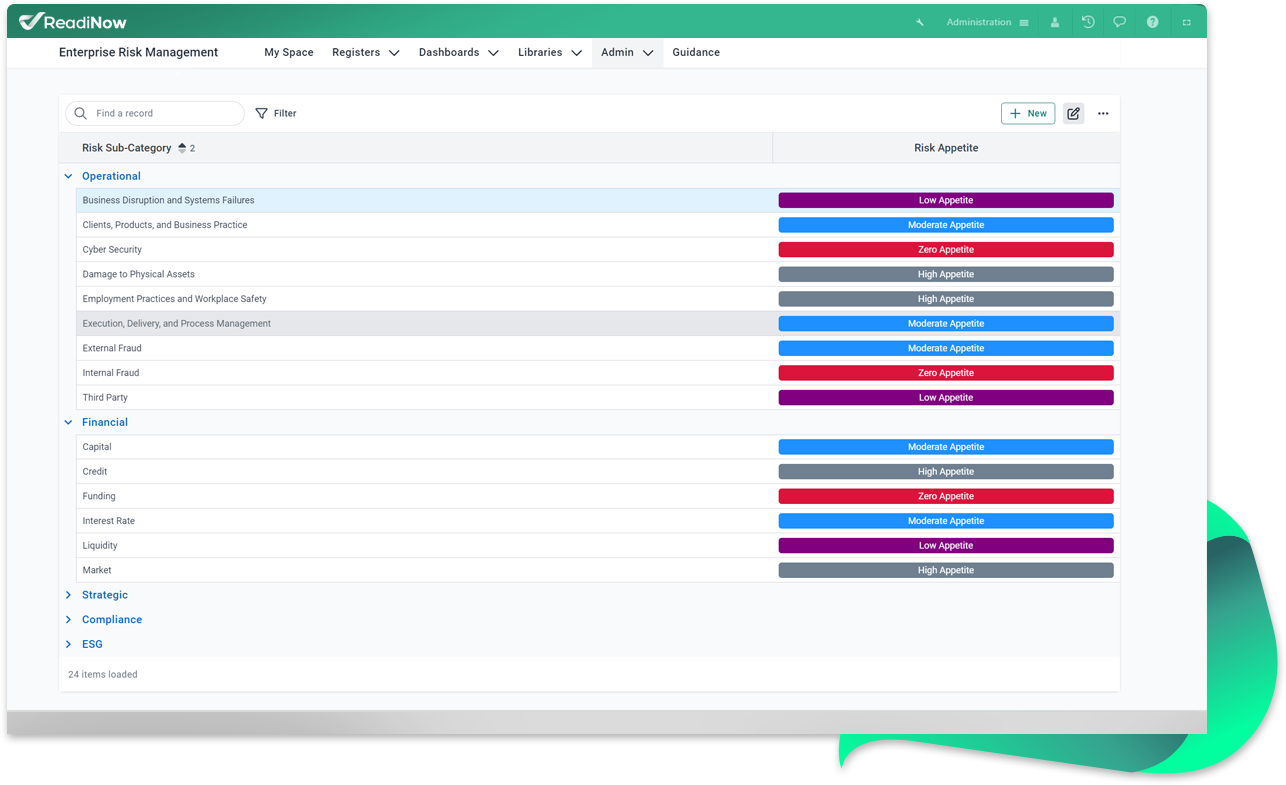This screenshot has width=1286, height=785.
Task: Open the help question mark icon
Action: [1152, 22]
